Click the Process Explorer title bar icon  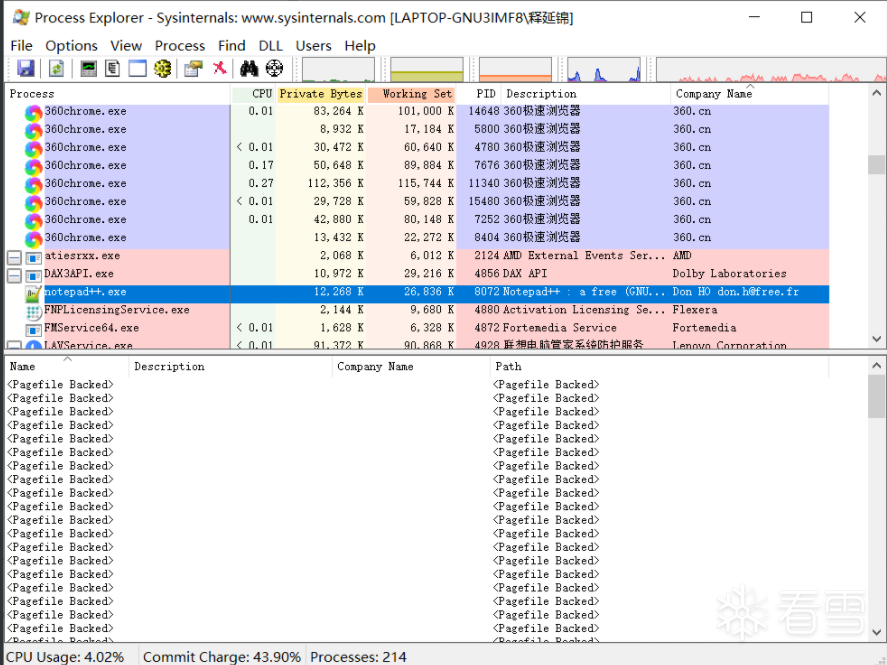(21, 18)
